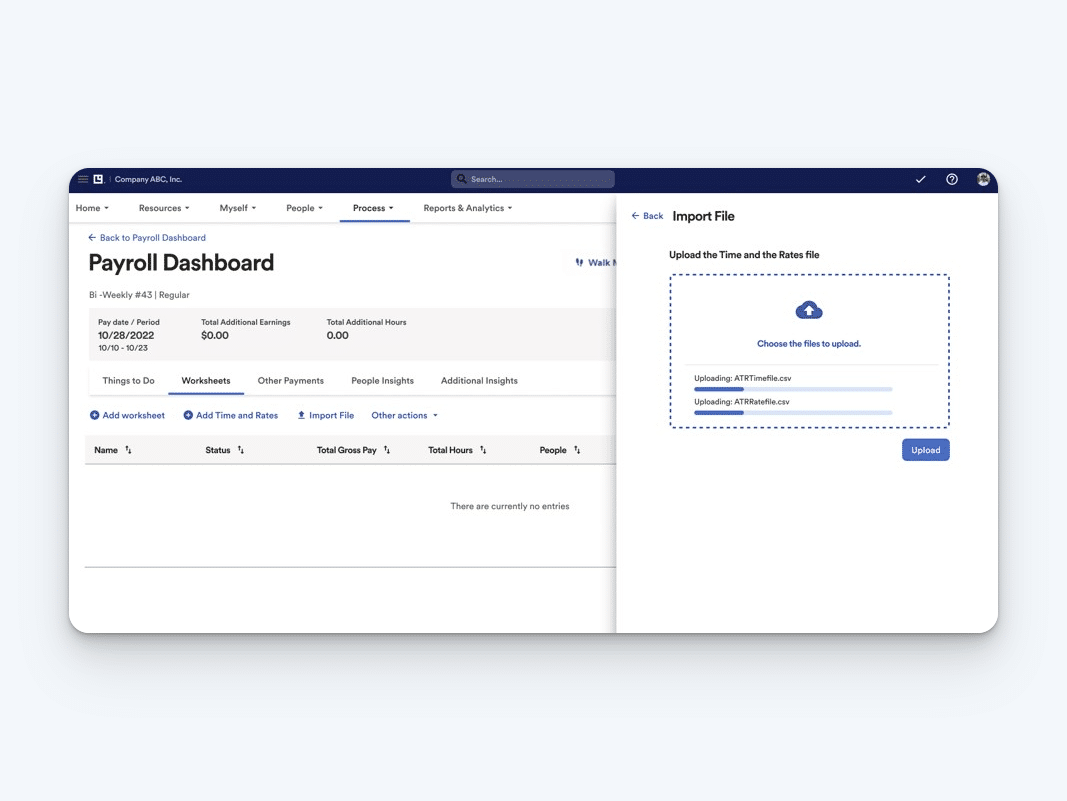Click the Walk Me Through icon

coord(578,262)
